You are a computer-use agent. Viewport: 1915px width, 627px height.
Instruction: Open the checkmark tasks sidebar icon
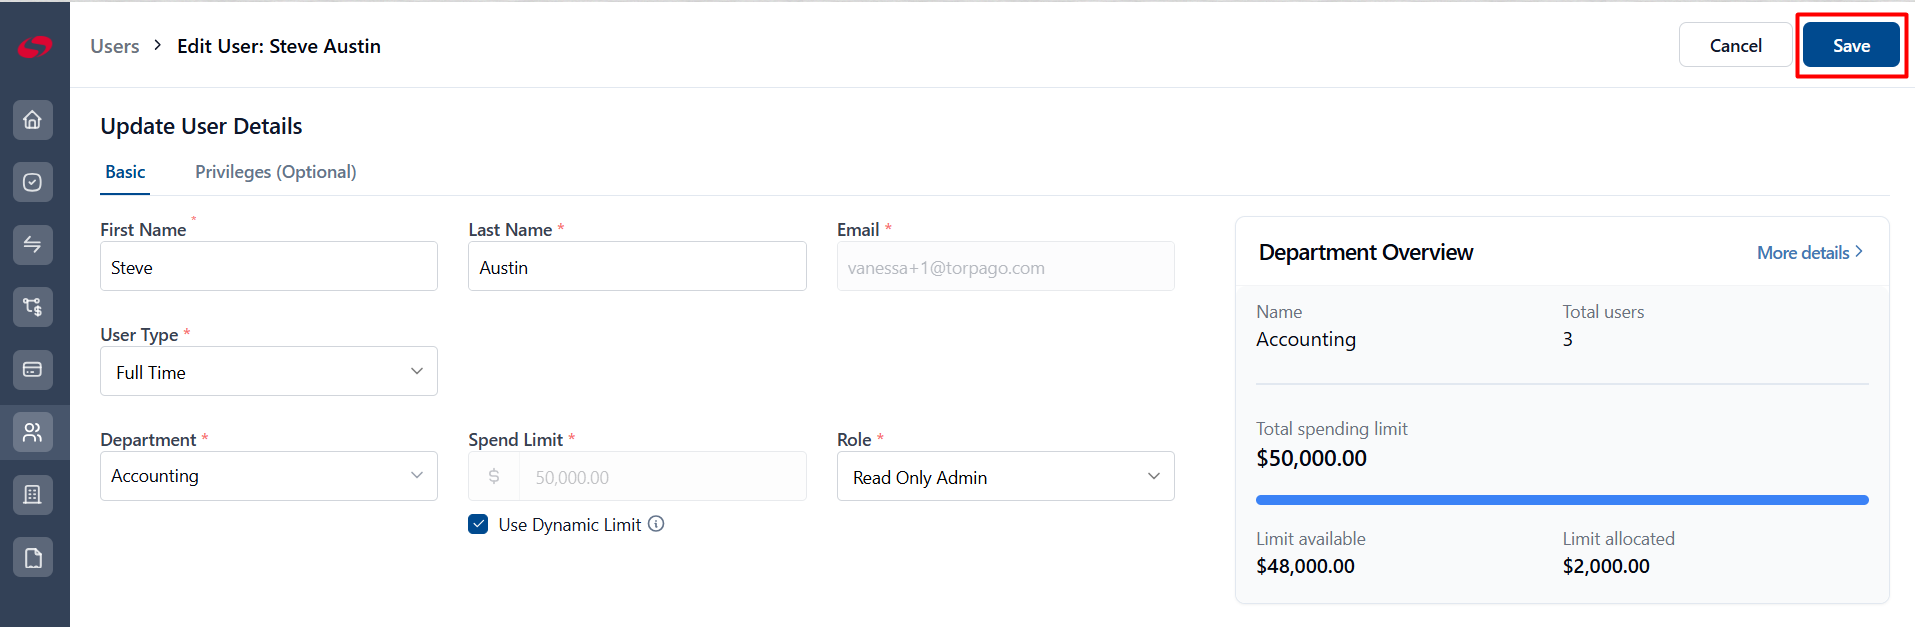click(x=33, y=182)
